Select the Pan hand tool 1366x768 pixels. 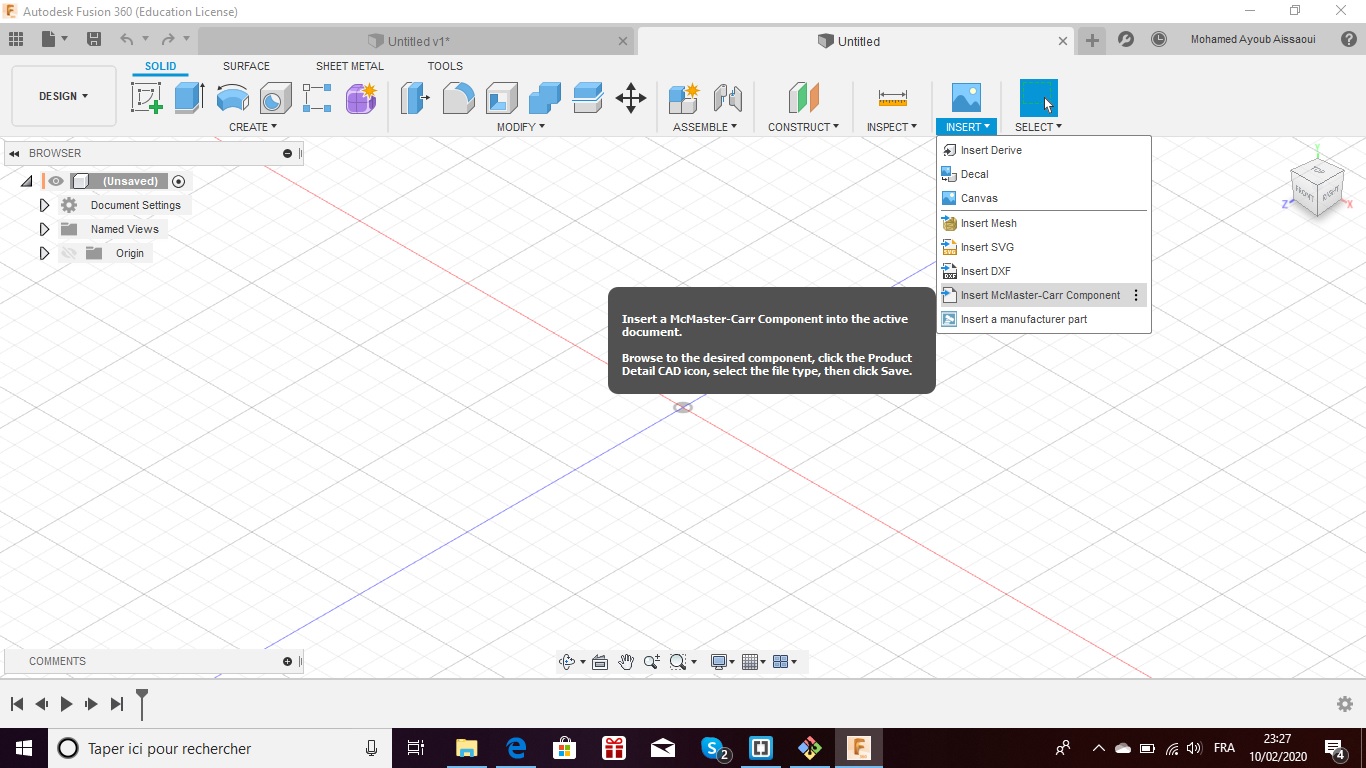click(626, 662)
